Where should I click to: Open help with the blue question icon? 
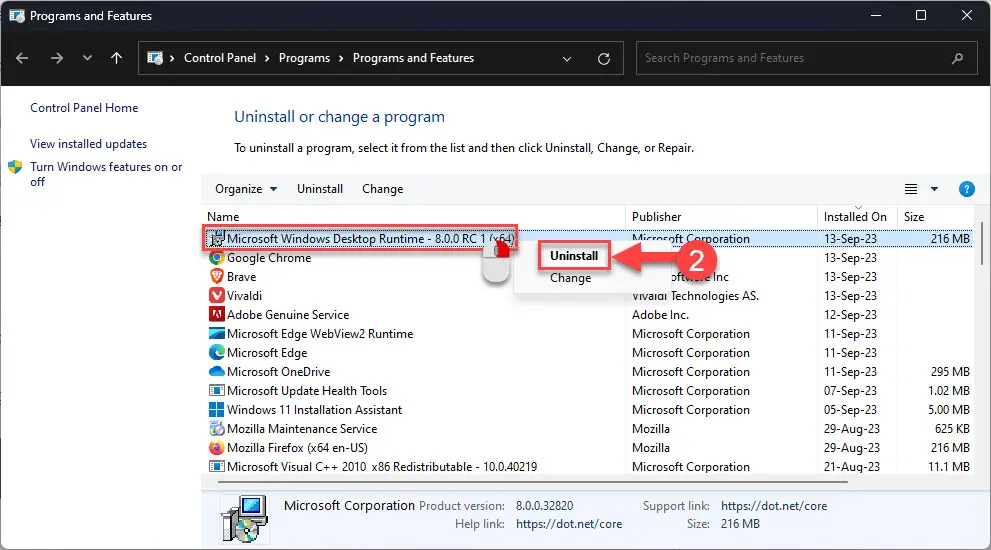click(x=966, y=189)
